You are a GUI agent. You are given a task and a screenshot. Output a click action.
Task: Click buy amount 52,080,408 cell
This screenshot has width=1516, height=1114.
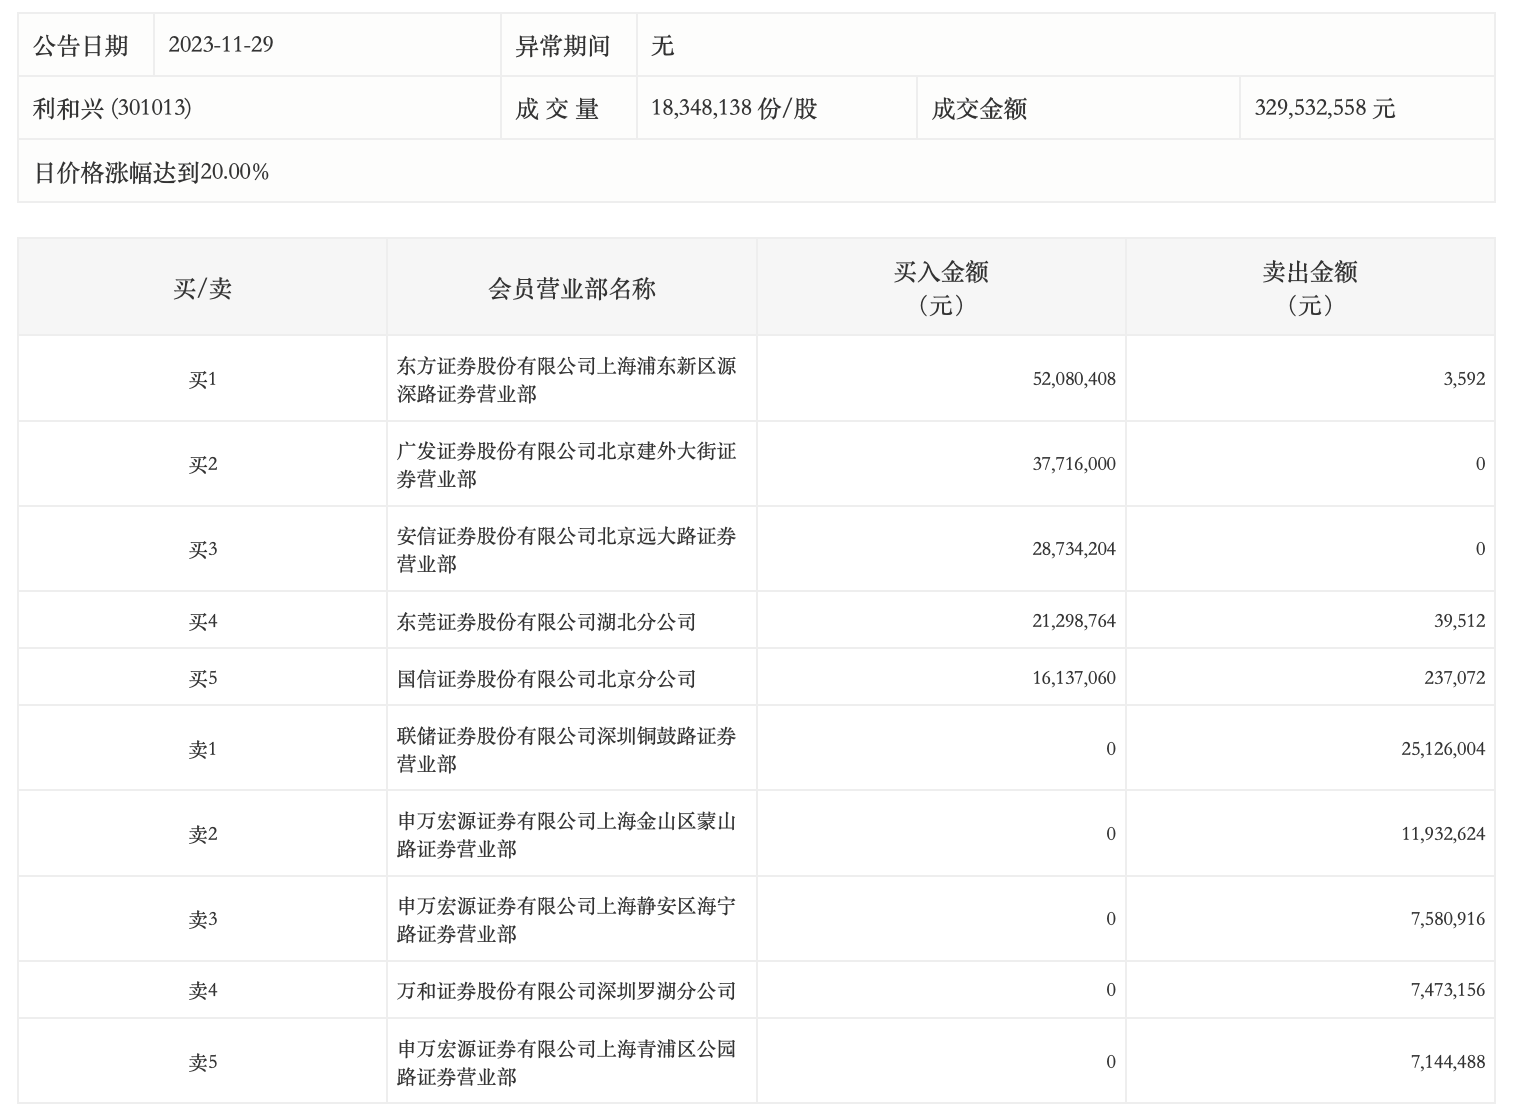pos(1073,379)
